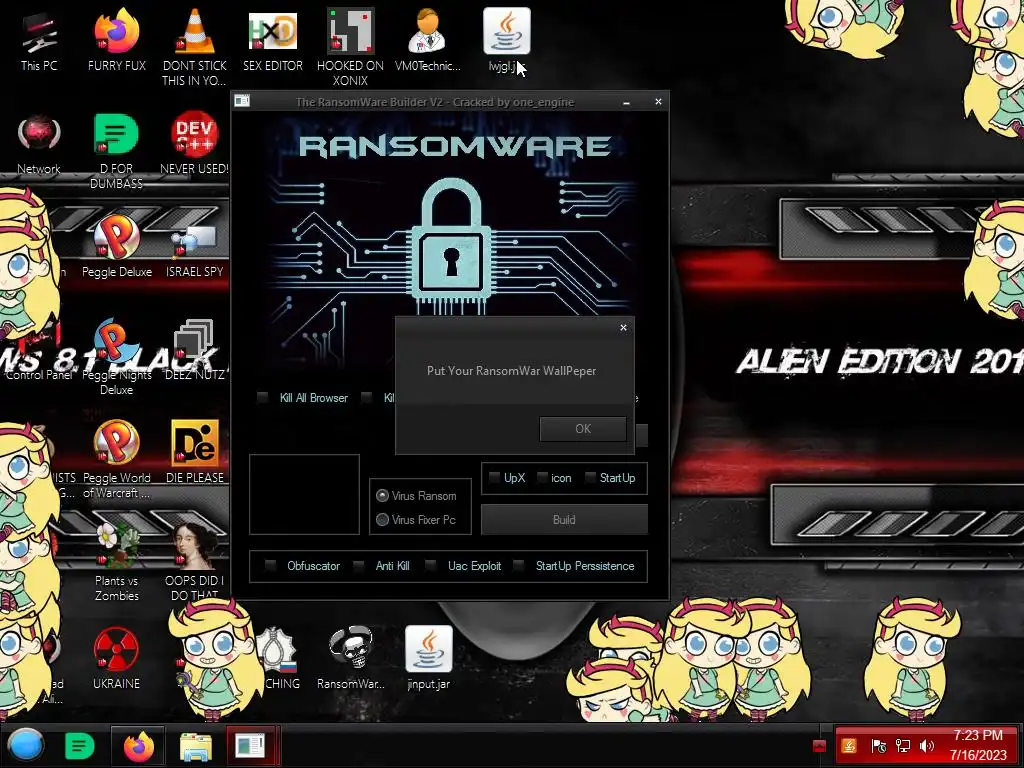Viewport: 1024px width, 768px height.
Task: Minimize the RansomWare Builder window
Action: [626, 102]
